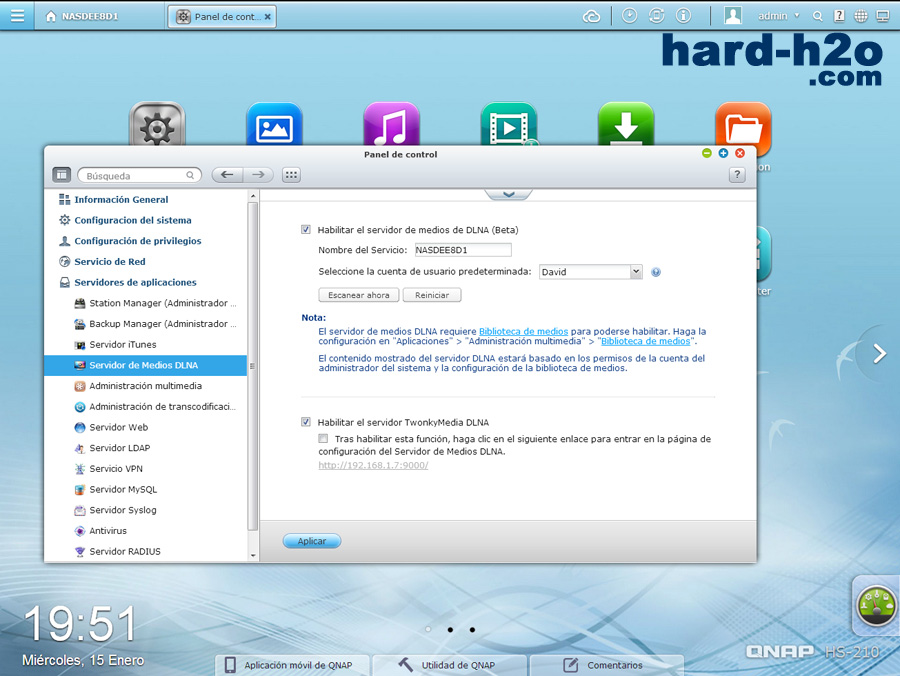Uncheck Habilitar el servidor de medios de DLNA
The height and width of the screenshot is (676, 900).
(x=306, y=230)
